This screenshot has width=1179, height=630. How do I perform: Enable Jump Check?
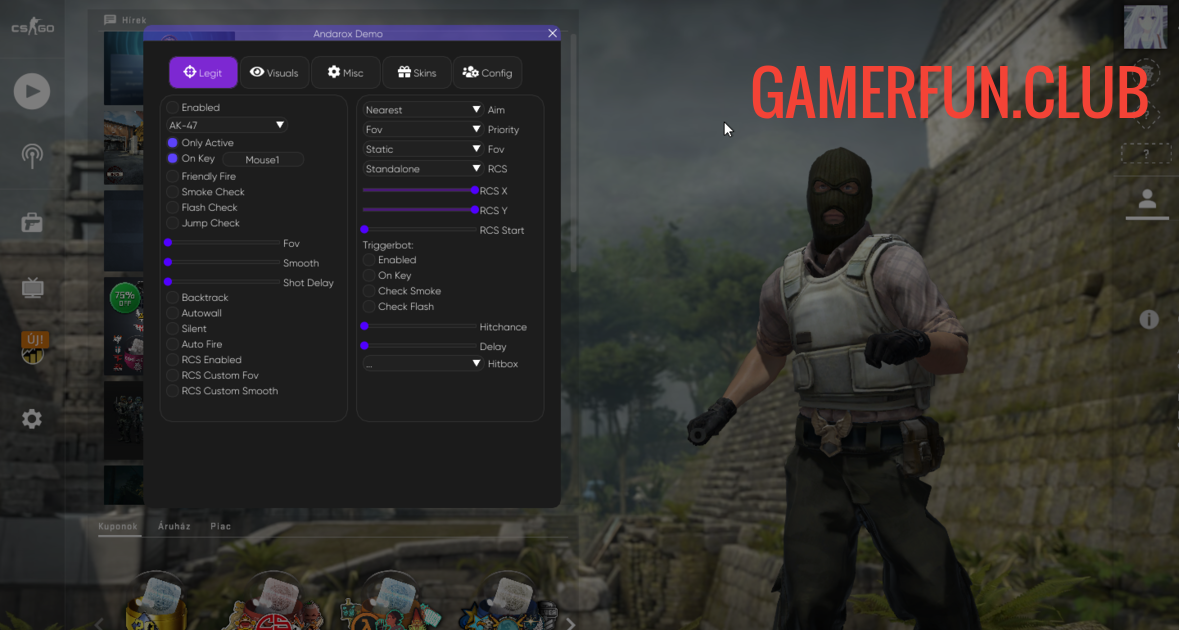click(x=173, y=223)
